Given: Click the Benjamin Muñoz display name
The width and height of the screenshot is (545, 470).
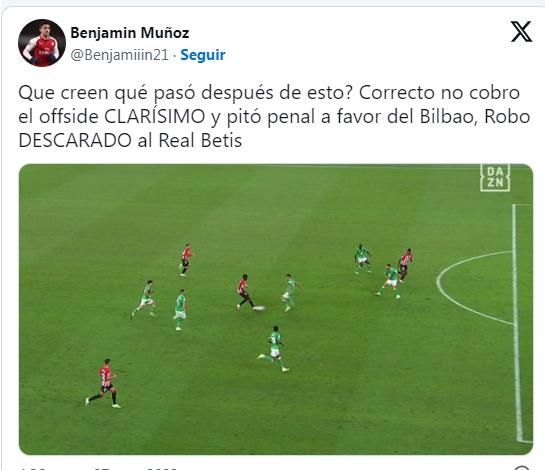Looking at the screenshot, I should pyautogui.click(x=130, y=33).
